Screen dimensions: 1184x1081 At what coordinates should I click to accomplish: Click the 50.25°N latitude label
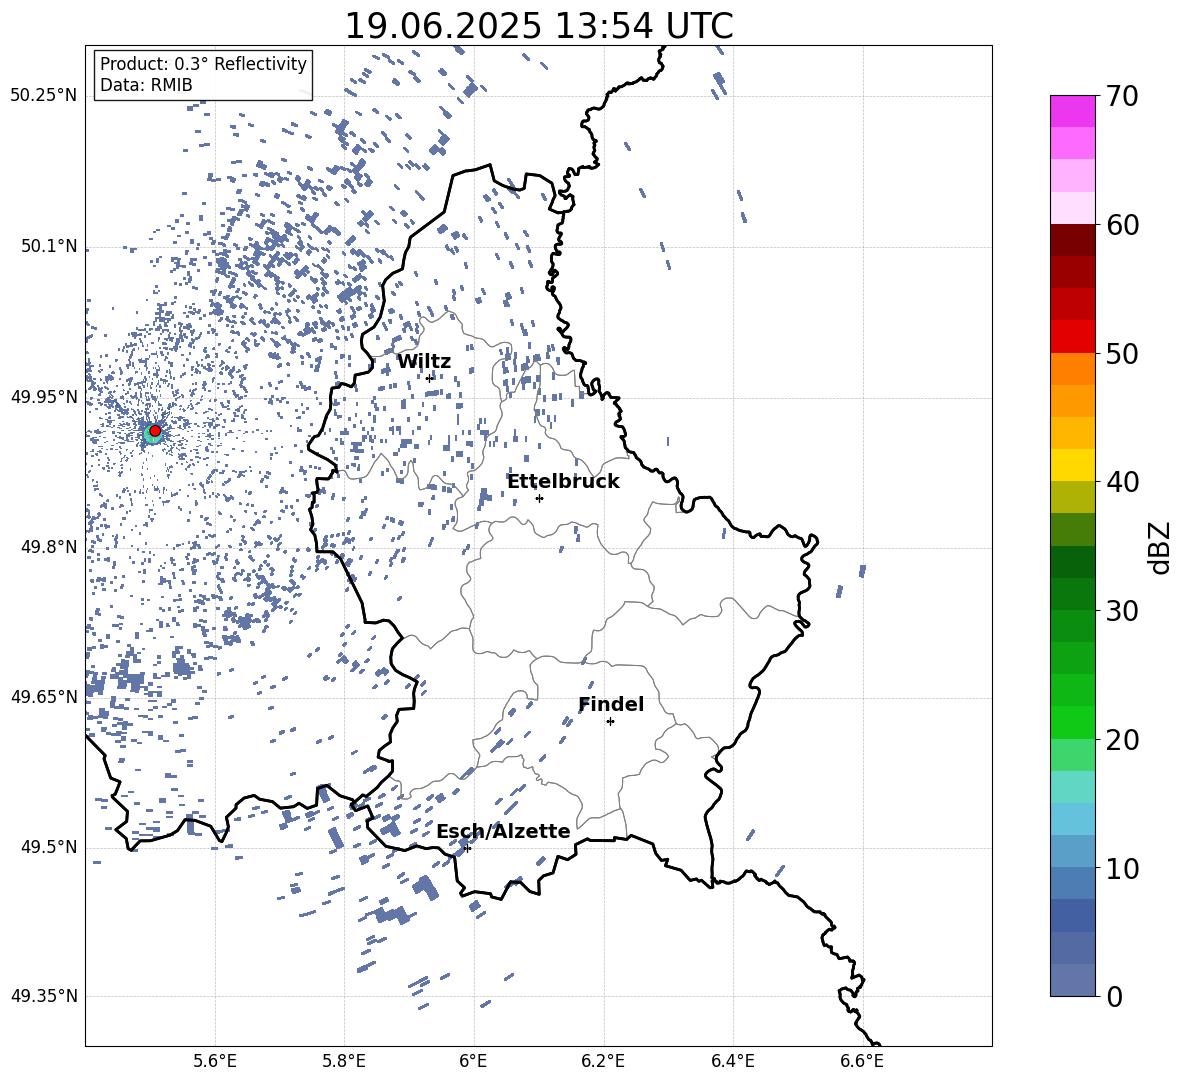point(44,96)
